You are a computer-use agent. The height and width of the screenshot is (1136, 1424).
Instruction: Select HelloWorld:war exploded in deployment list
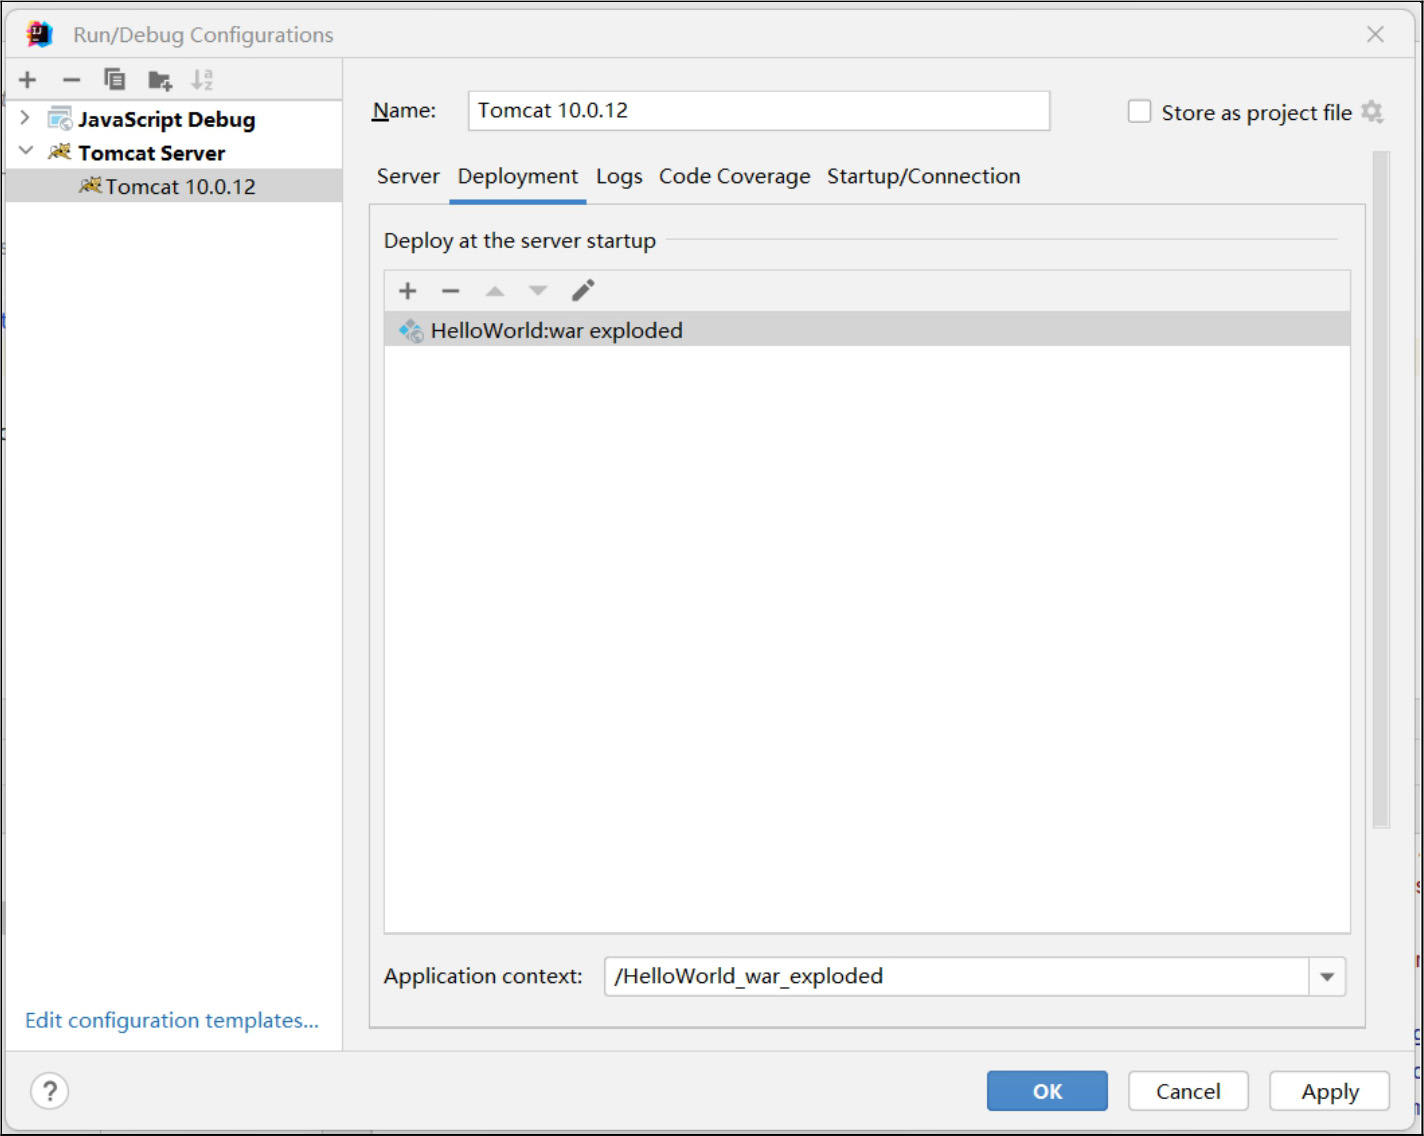tap(557, 331)
